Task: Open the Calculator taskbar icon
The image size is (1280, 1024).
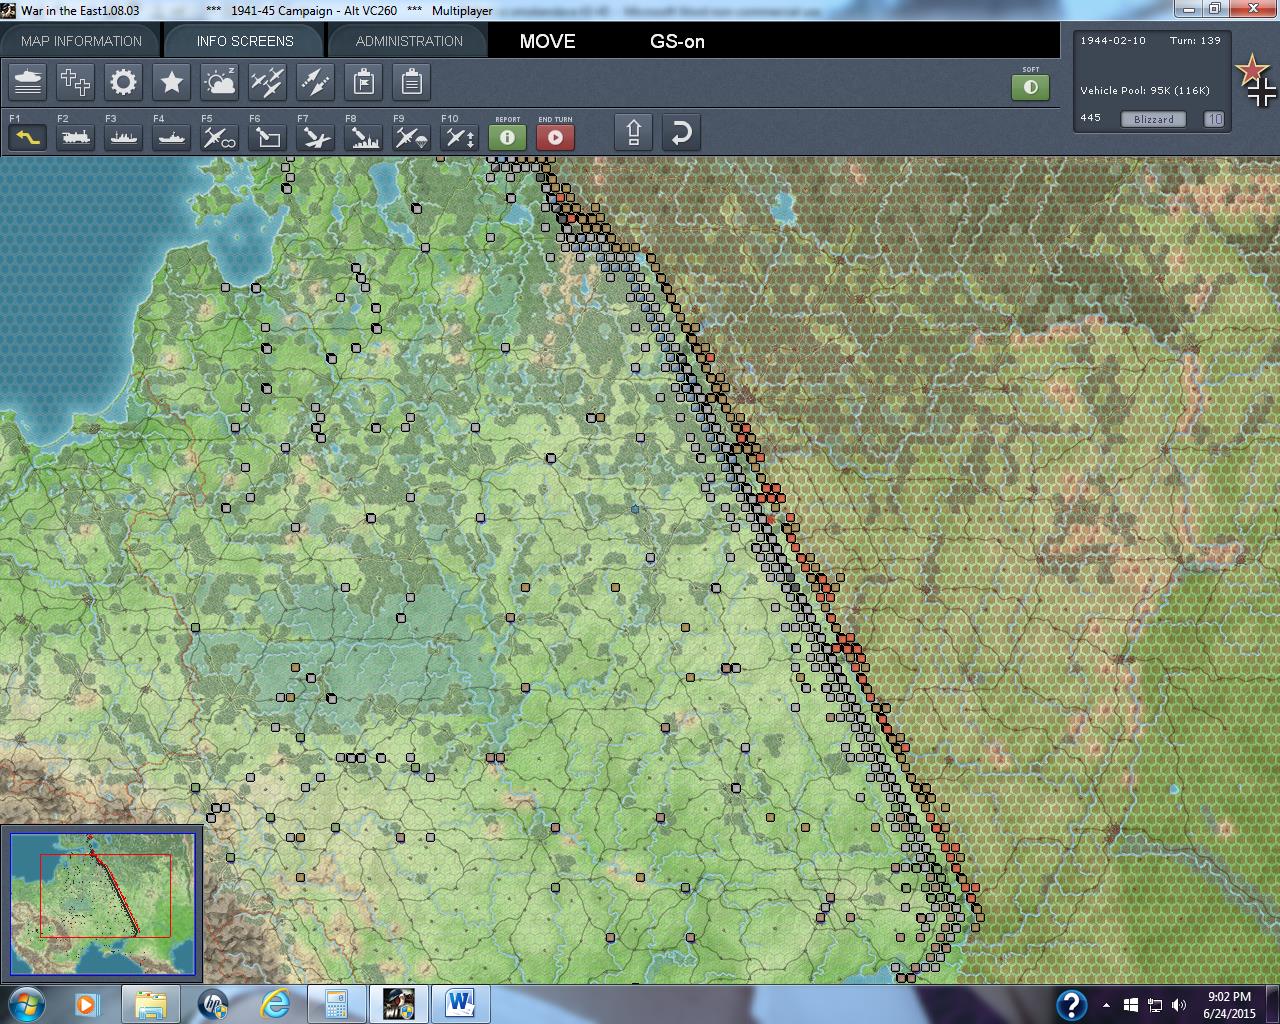Action: (337, 1003)
